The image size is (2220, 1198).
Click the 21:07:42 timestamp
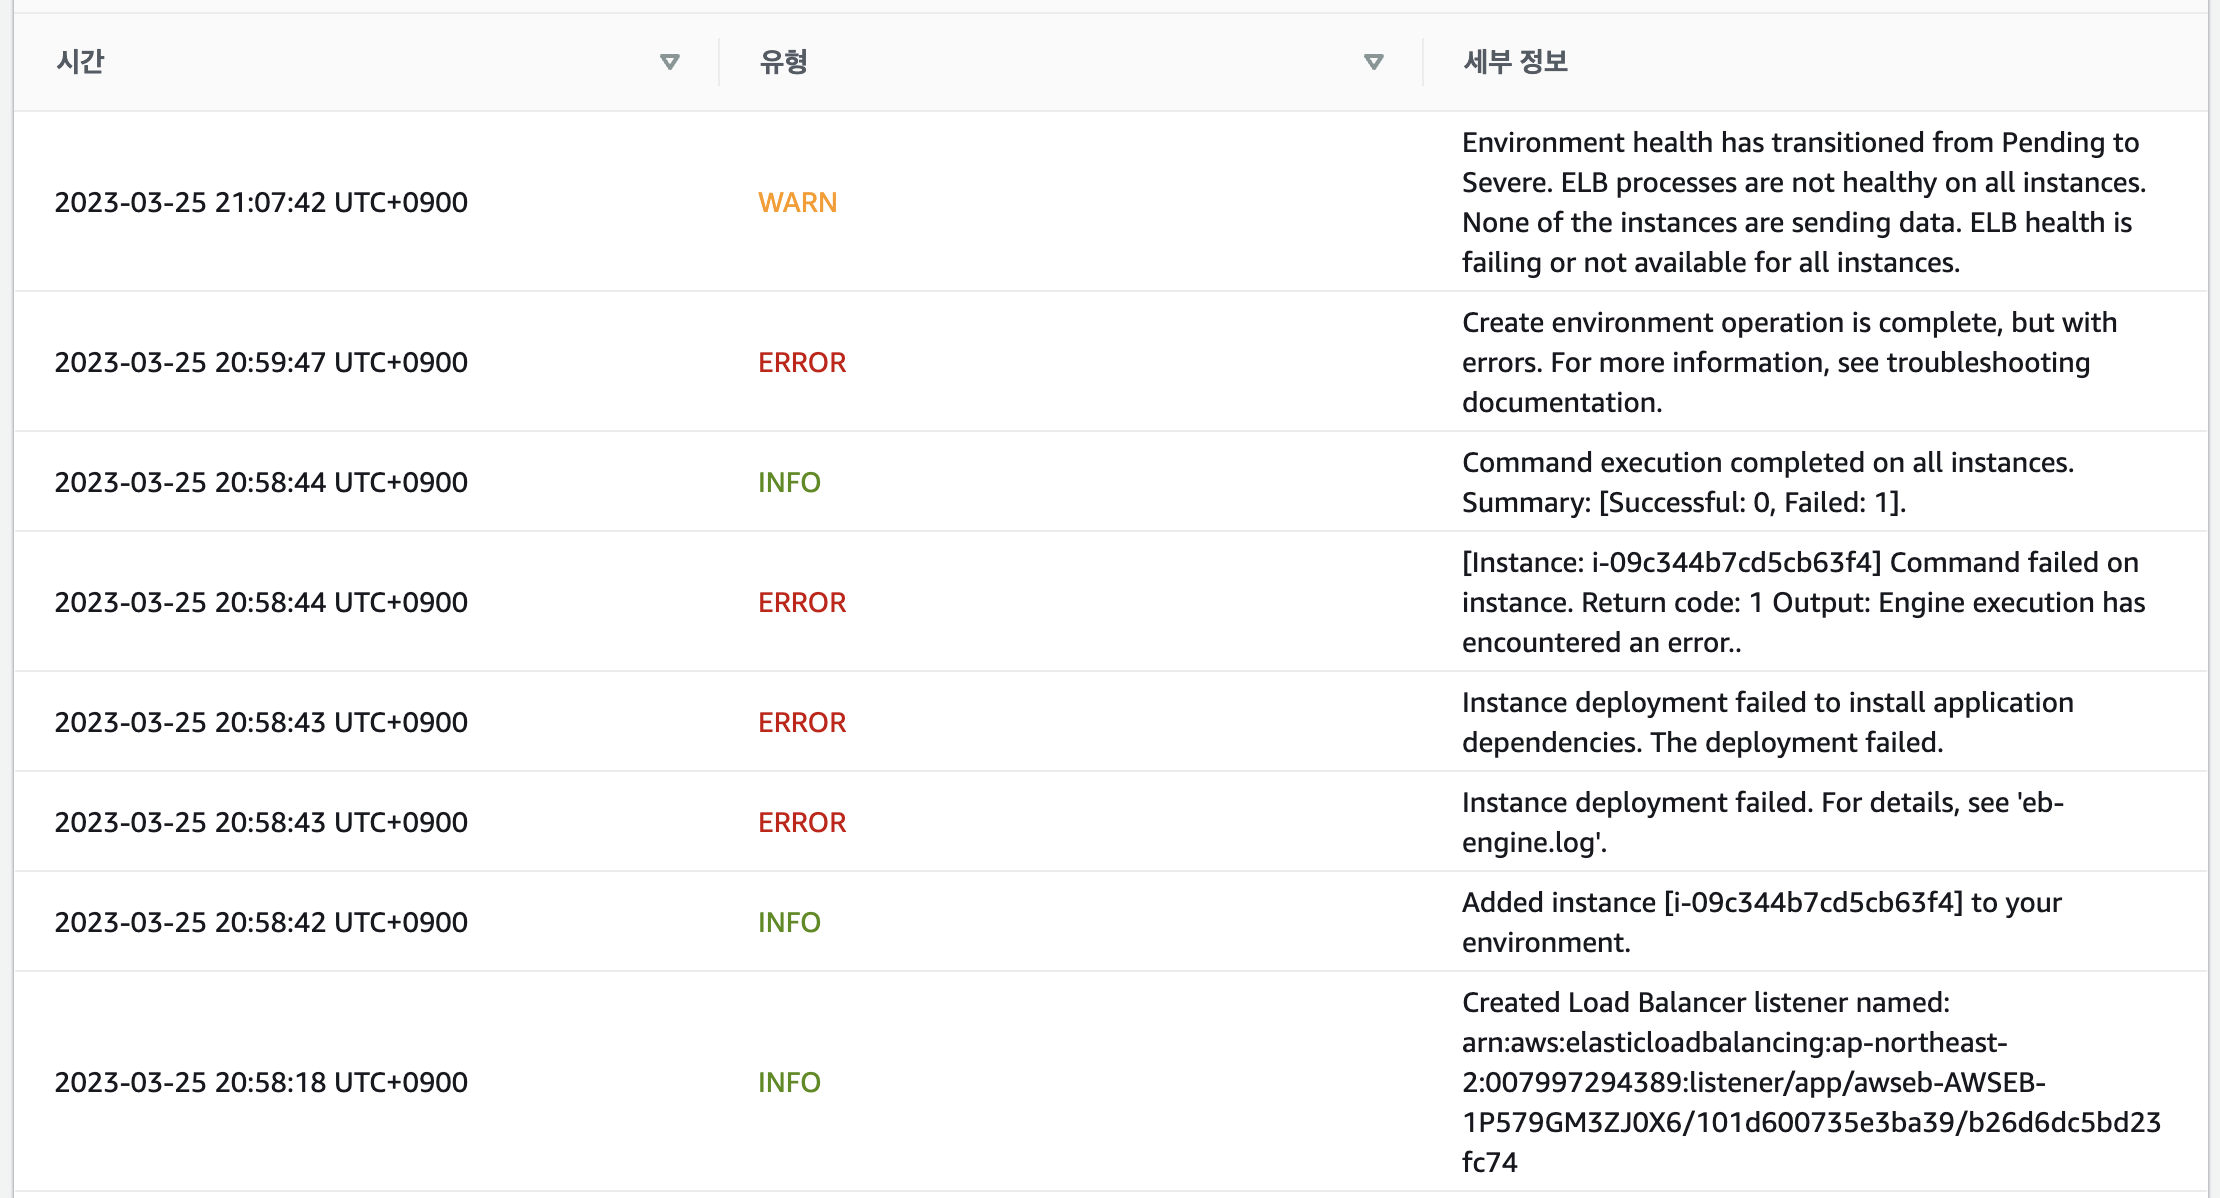(x=261, y=202)
